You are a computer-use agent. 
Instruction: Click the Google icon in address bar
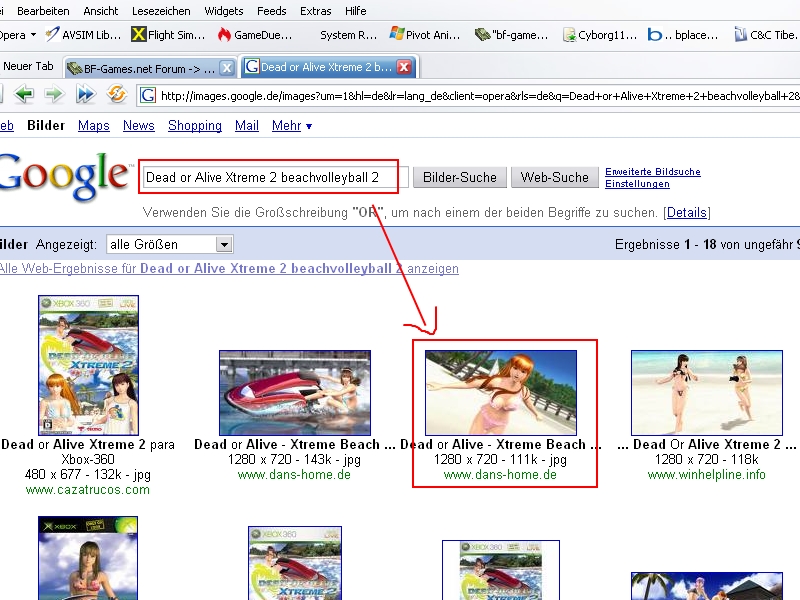pos(148,95)
